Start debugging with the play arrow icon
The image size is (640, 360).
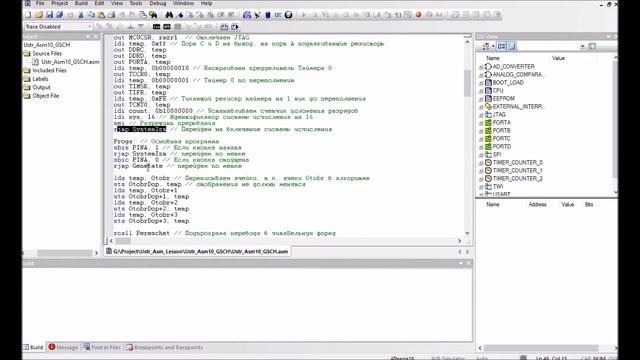(304, 15)
